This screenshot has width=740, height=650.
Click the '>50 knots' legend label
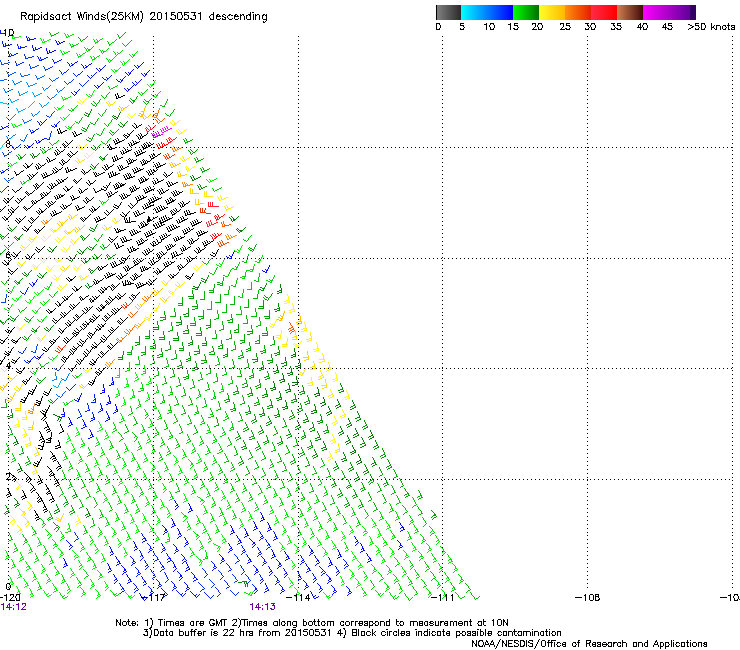(711, 26)
